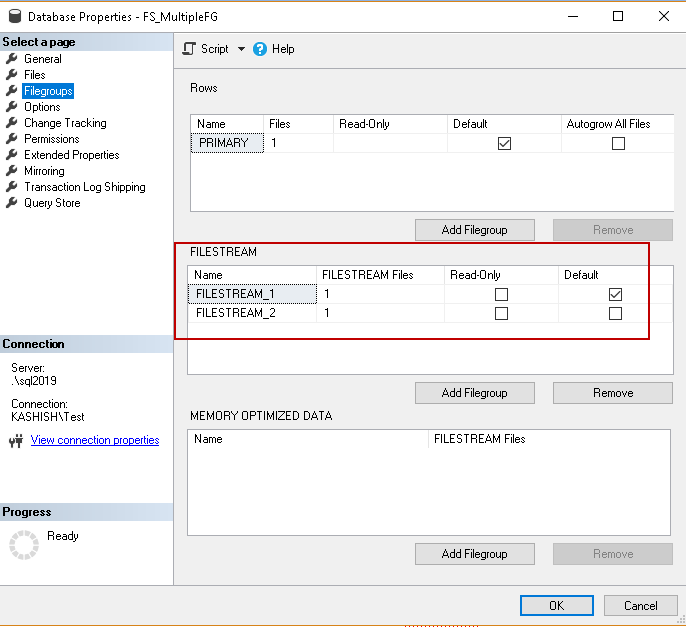
Task: Set FILESTREAM_2 as the default filegroup
Action: 615,313
